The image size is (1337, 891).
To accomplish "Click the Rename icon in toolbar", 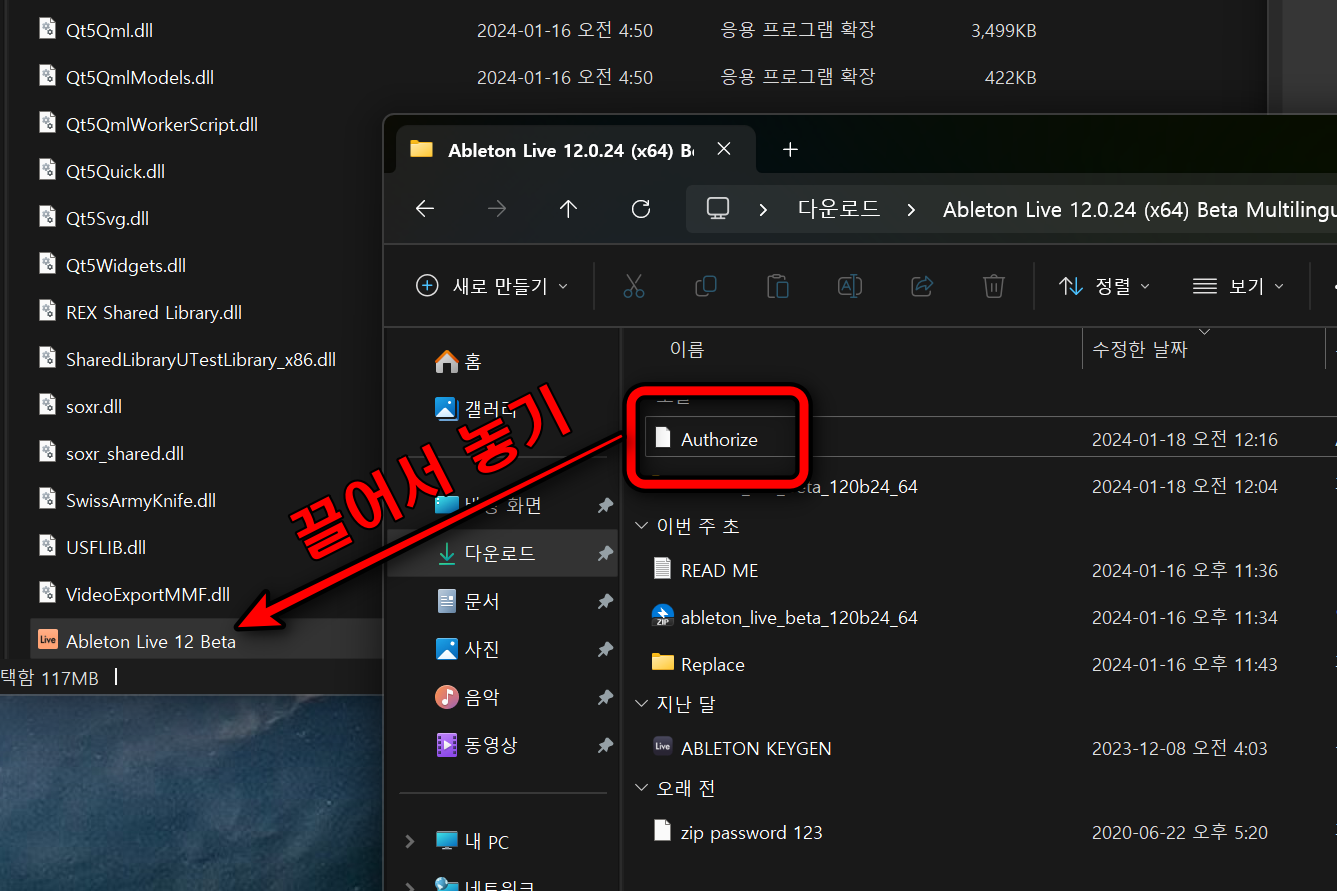I will coord(850,287).
